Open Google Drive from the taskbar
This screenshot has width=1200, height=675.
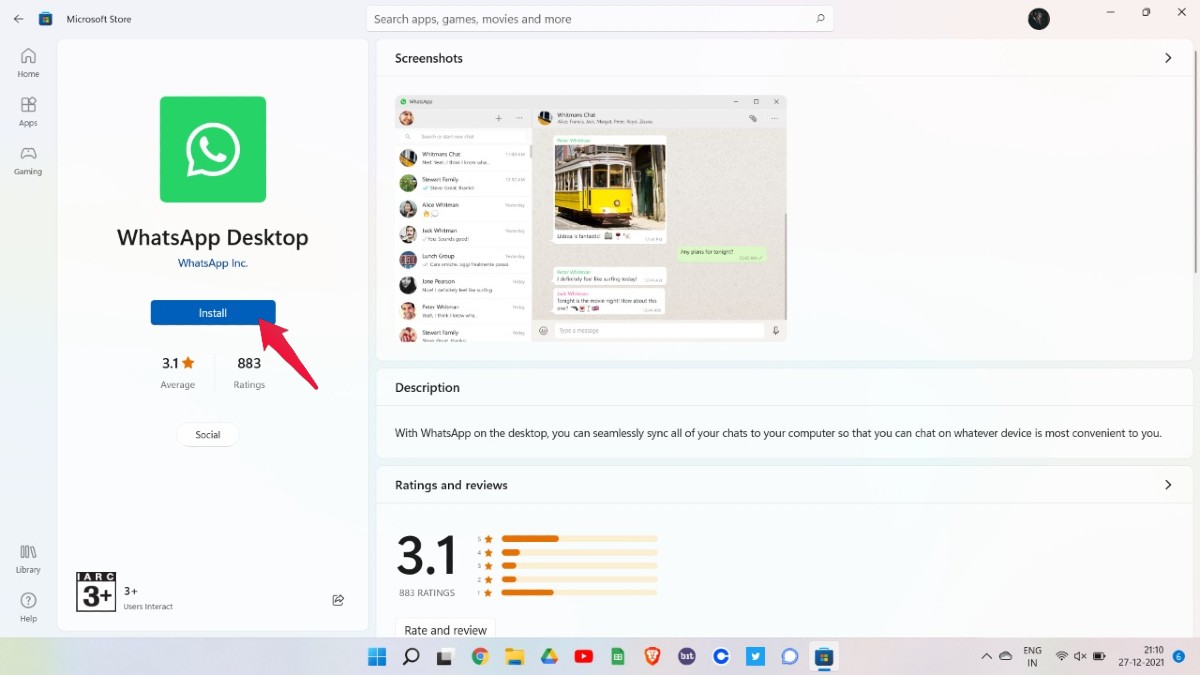click(549, 657)
